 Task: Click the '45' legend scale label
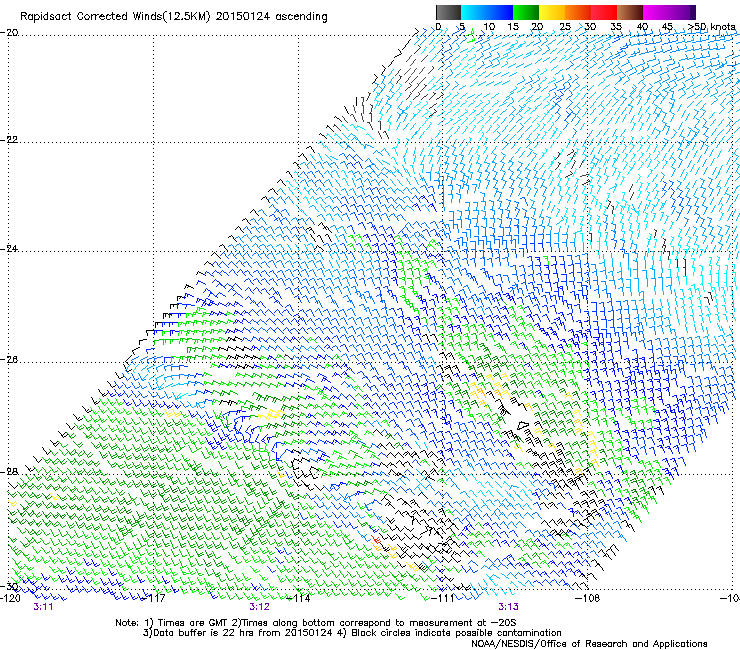tap(667, 27)
